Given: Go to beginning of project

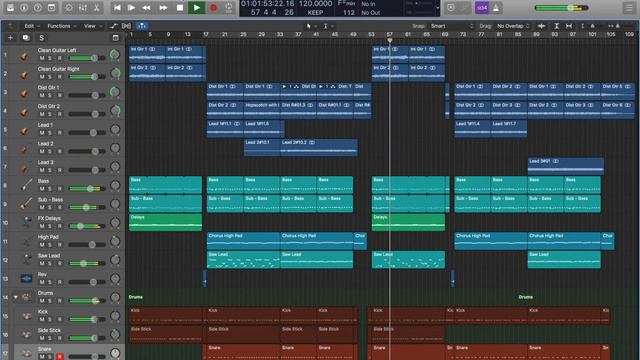Looking at the screenshot, I should coord(117,8).
